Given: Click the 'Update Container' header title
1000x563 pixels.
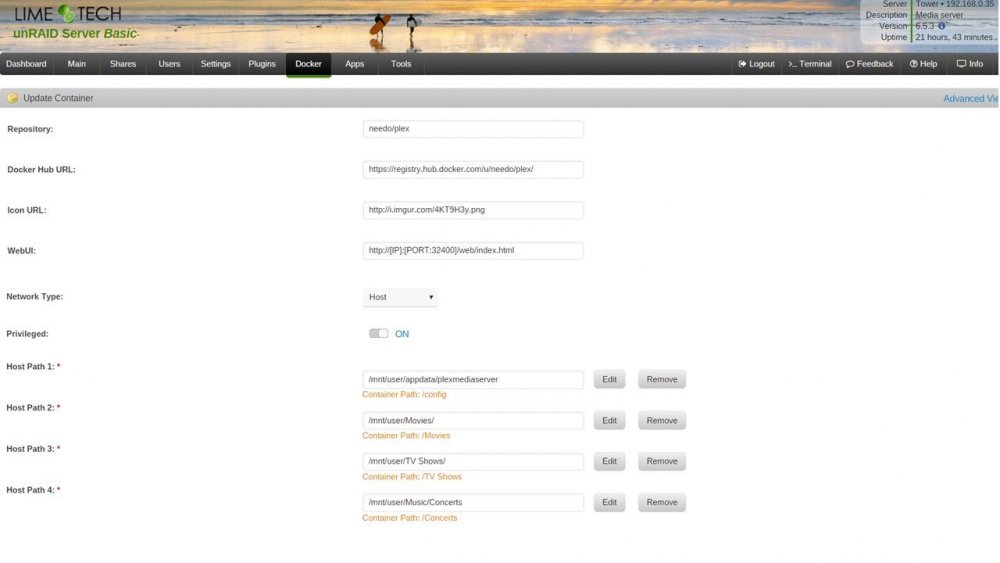Looking at the screenshot, I should [58, 98].
